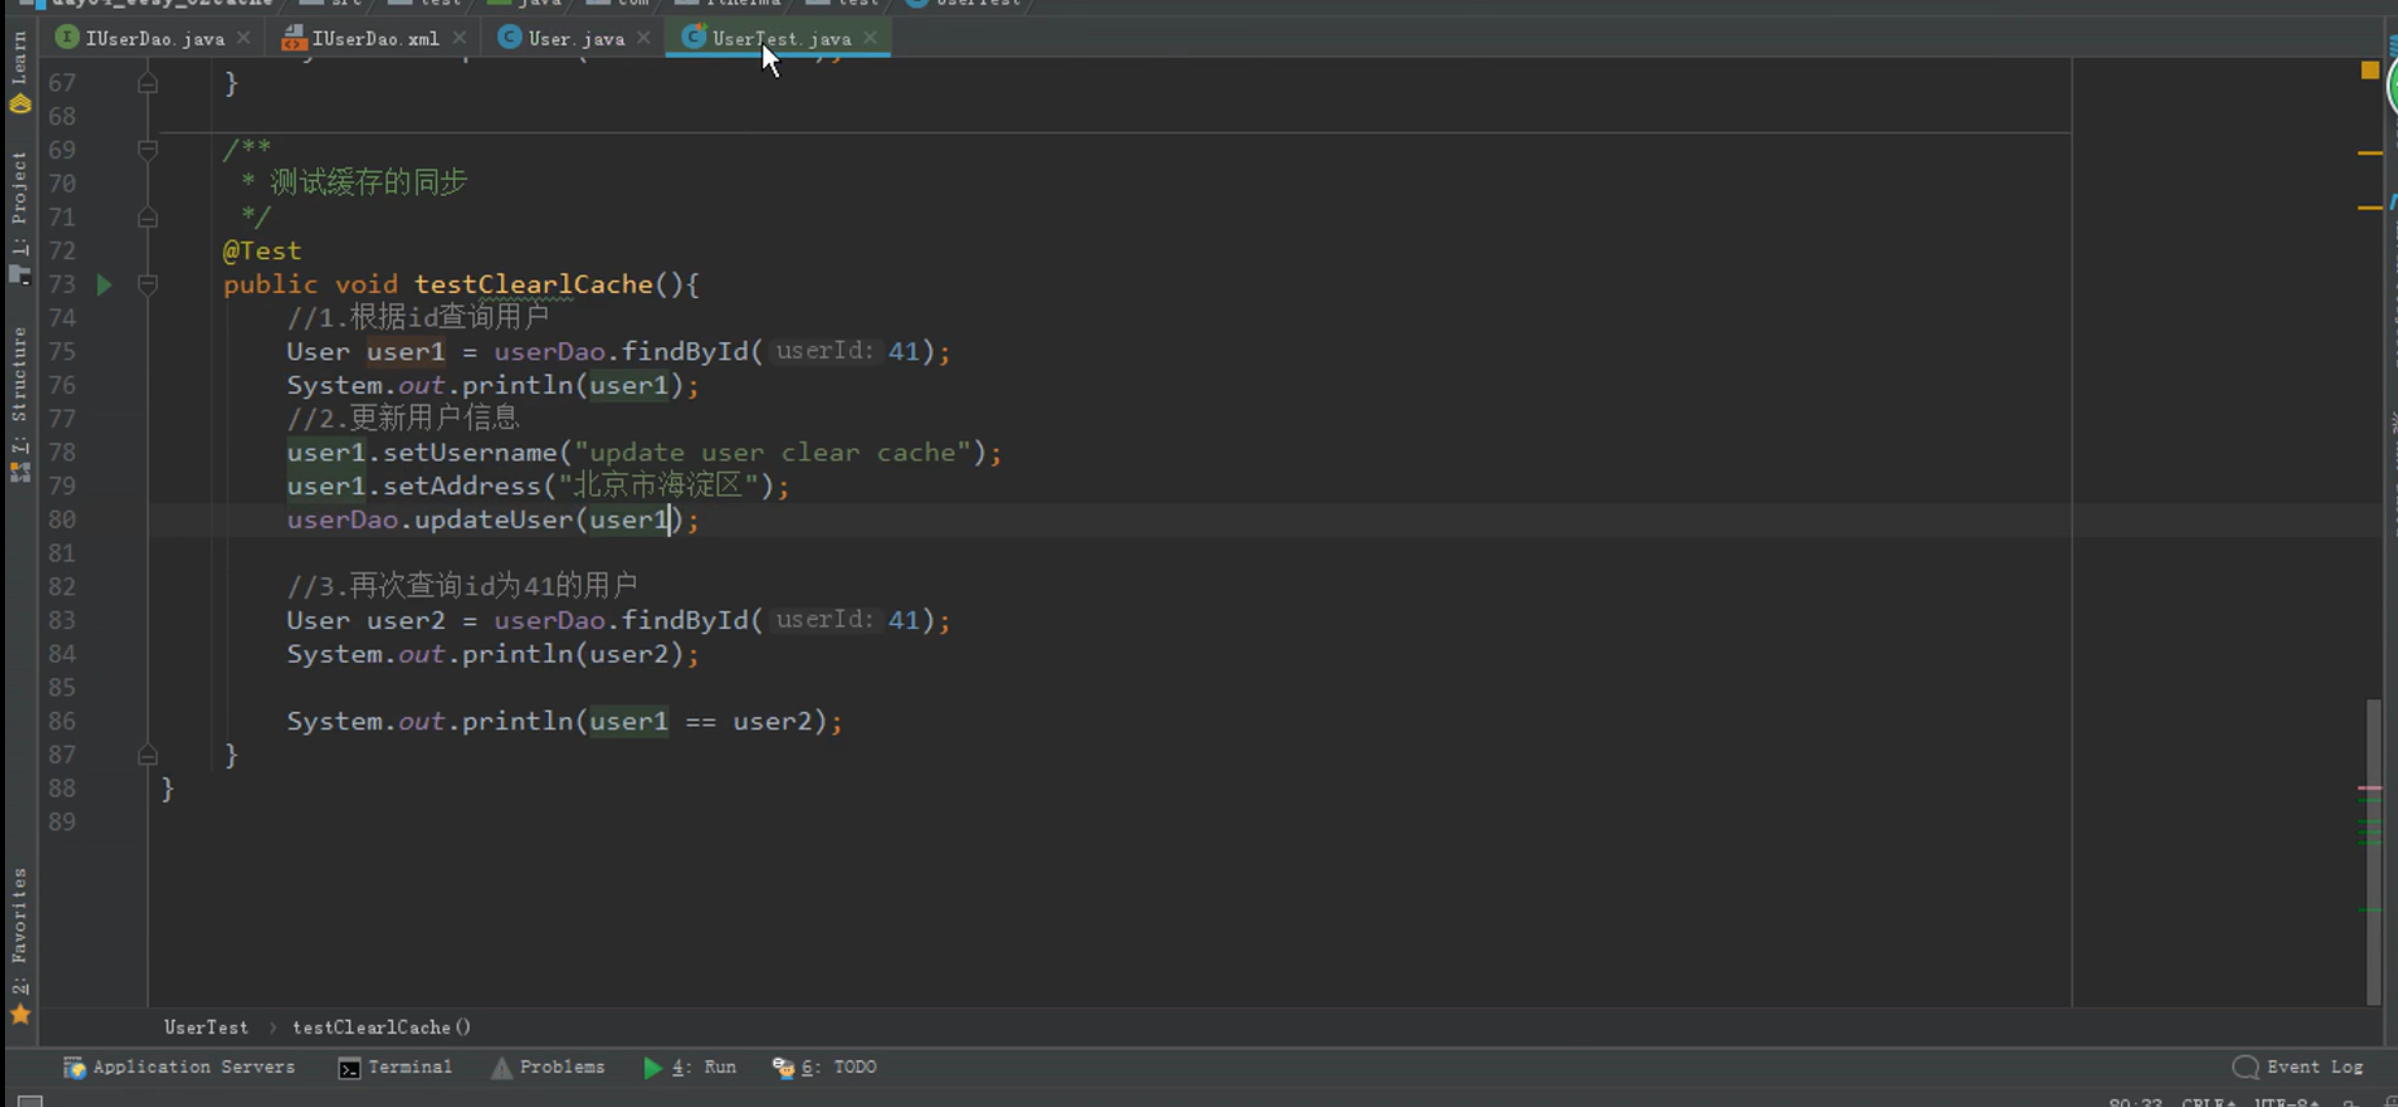Image resolution: width=2398 pixels, height=1107 pixels.
Task: Switch to the User.java tab
Action: click(x=575, y=38)
